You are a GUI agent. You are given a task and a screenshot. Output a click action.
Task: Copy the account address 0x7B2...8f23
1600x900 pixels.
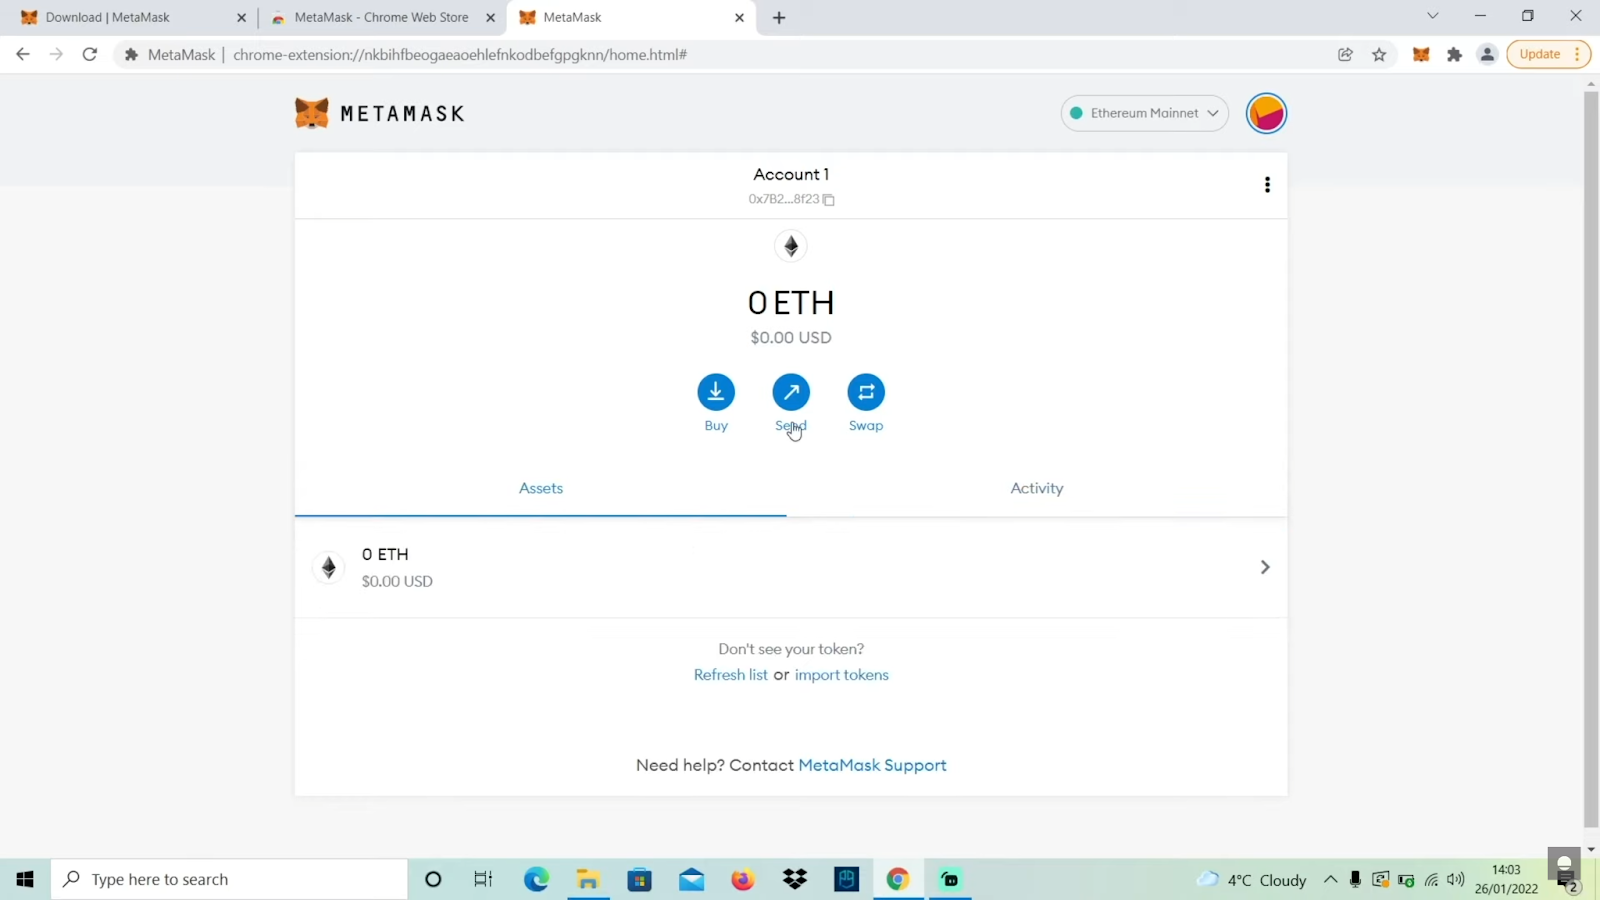pos(828,200)
